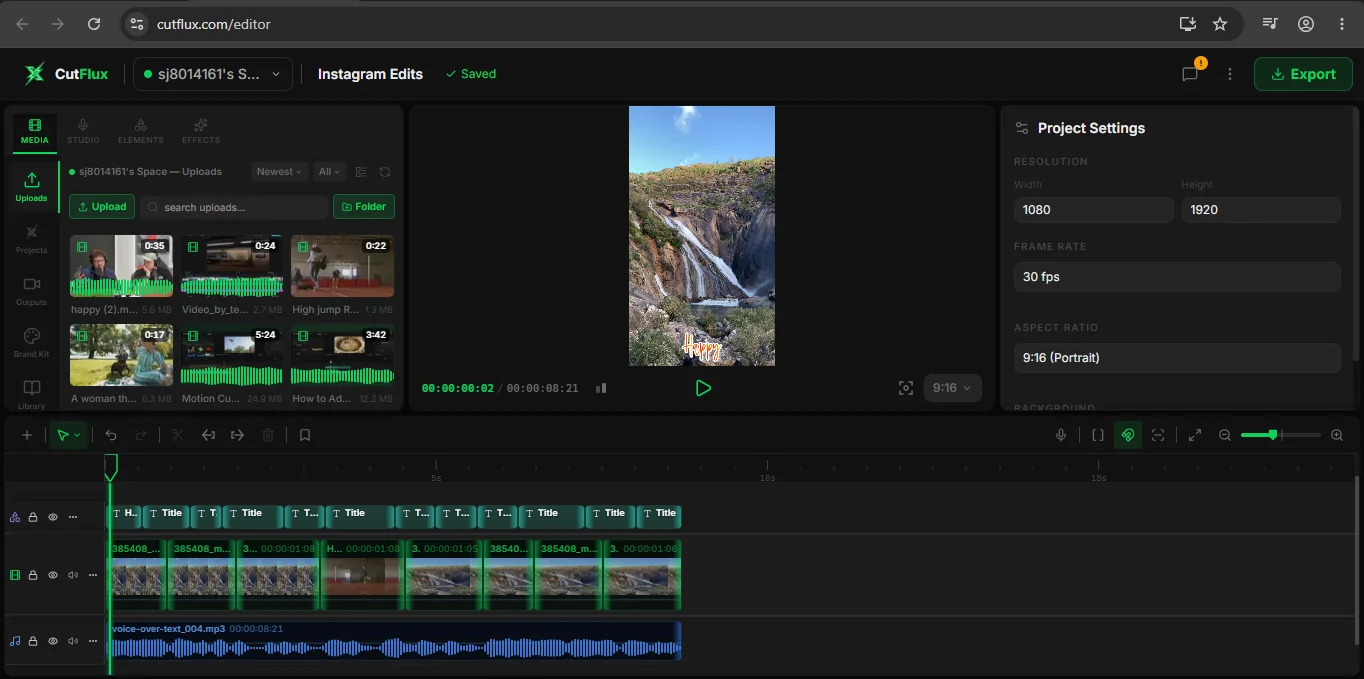The height and width of the screenshot is (679, 1364).
Task: Click the Height field showing 1920
Action: (x=1261, y=210)
